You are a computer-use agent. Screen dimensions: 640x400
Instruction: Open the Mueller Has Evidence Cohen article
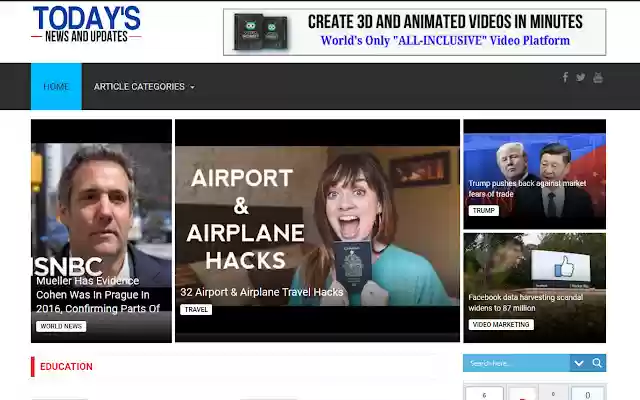[98, 295]
